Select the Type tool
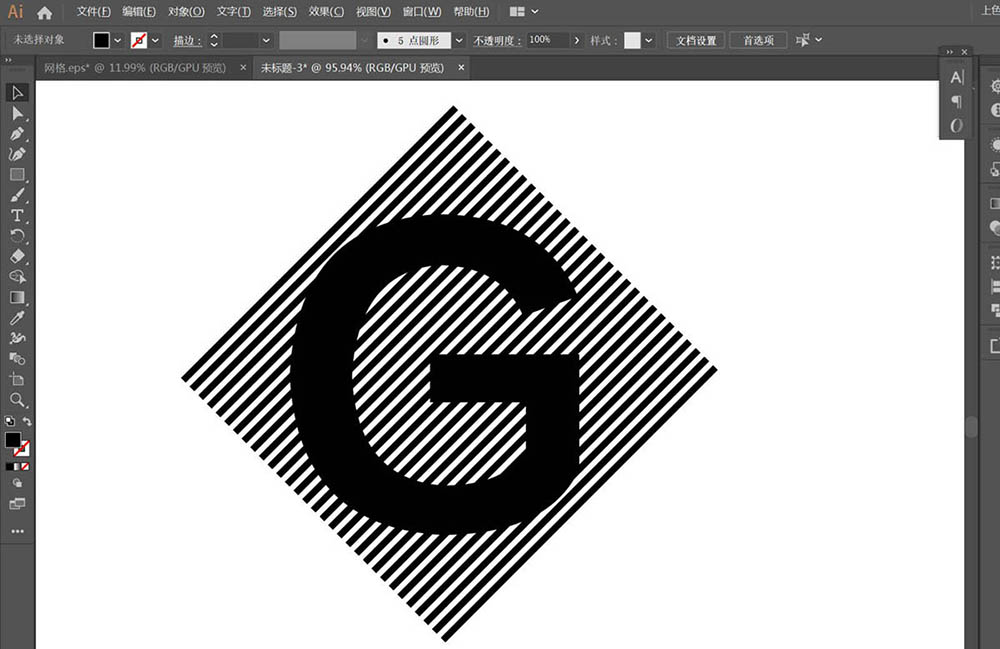Screen dimensions: 1000x649 pyautogui.click(x=17, y=215)
